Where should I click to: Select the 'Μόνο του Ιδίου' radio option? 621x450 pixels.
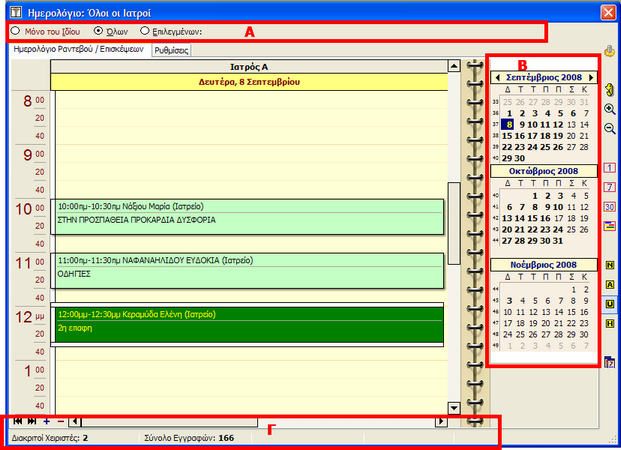(46, 31)
